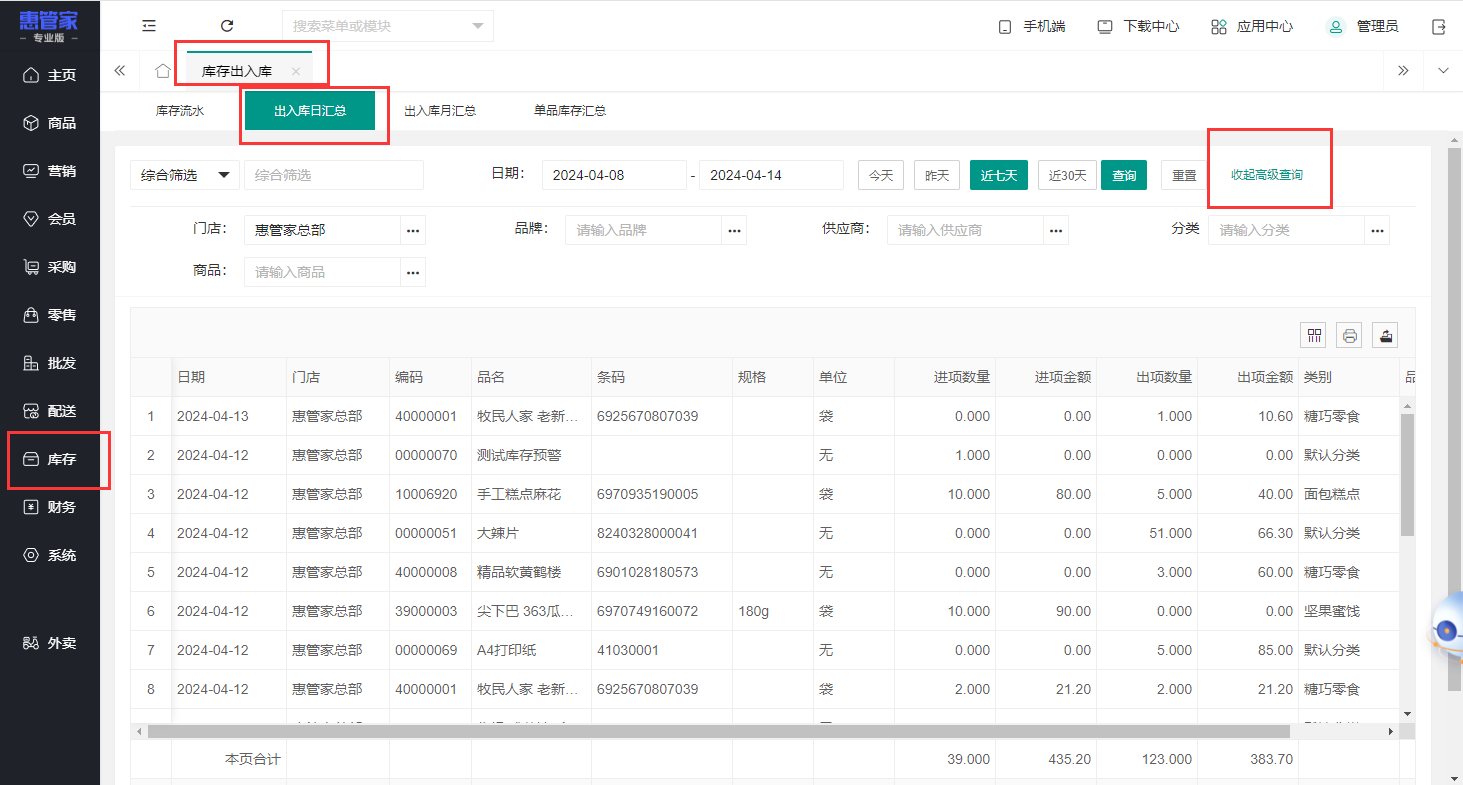
Task: Expand the tab list chevron at top right
Action: [x=1442, y=71]
